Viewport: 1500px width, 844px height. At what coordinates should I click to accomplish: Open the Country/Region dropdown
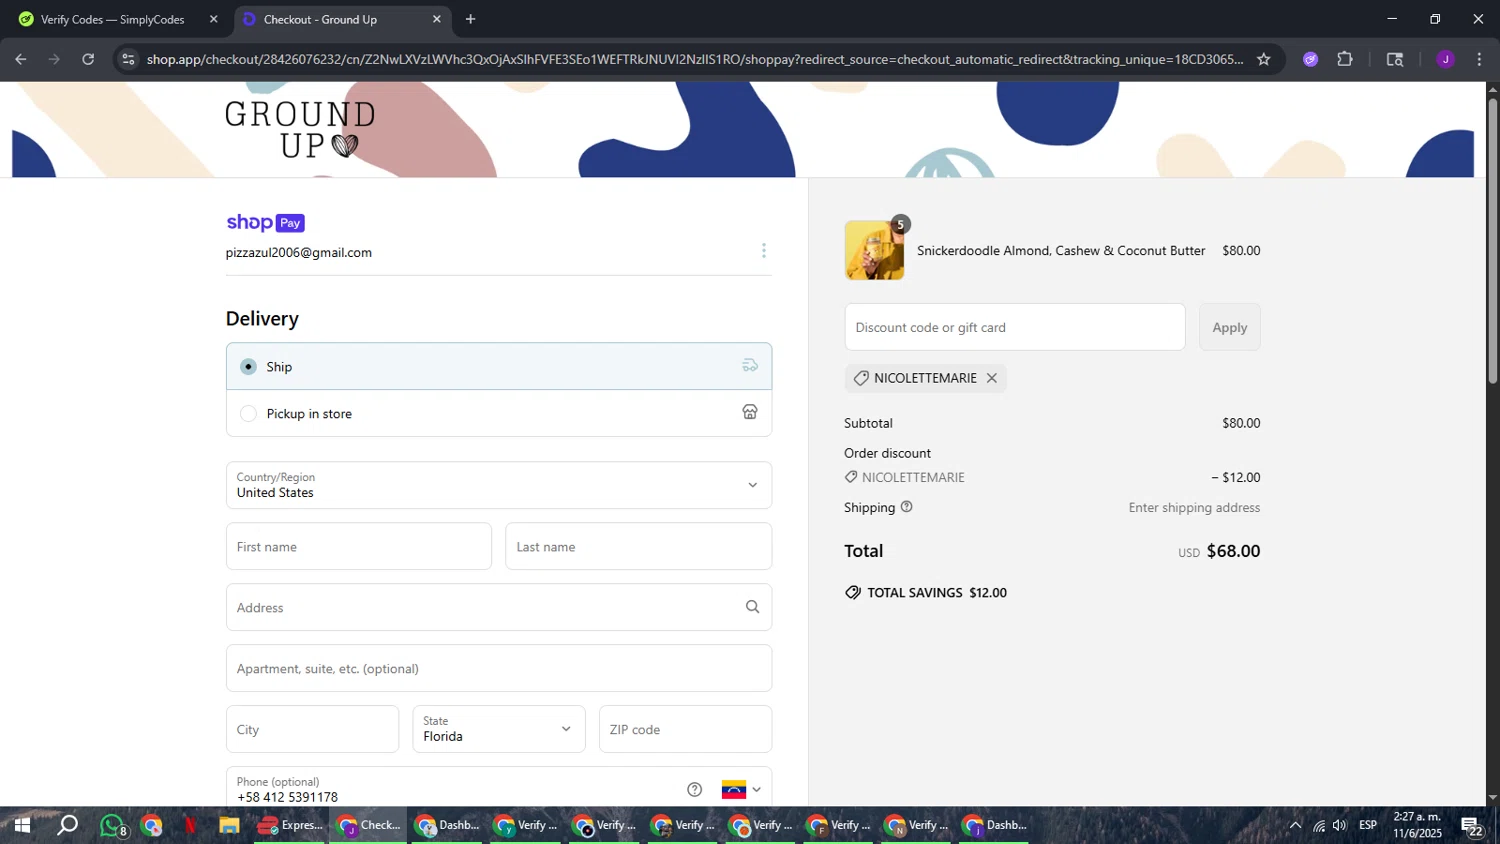point(499,485)
